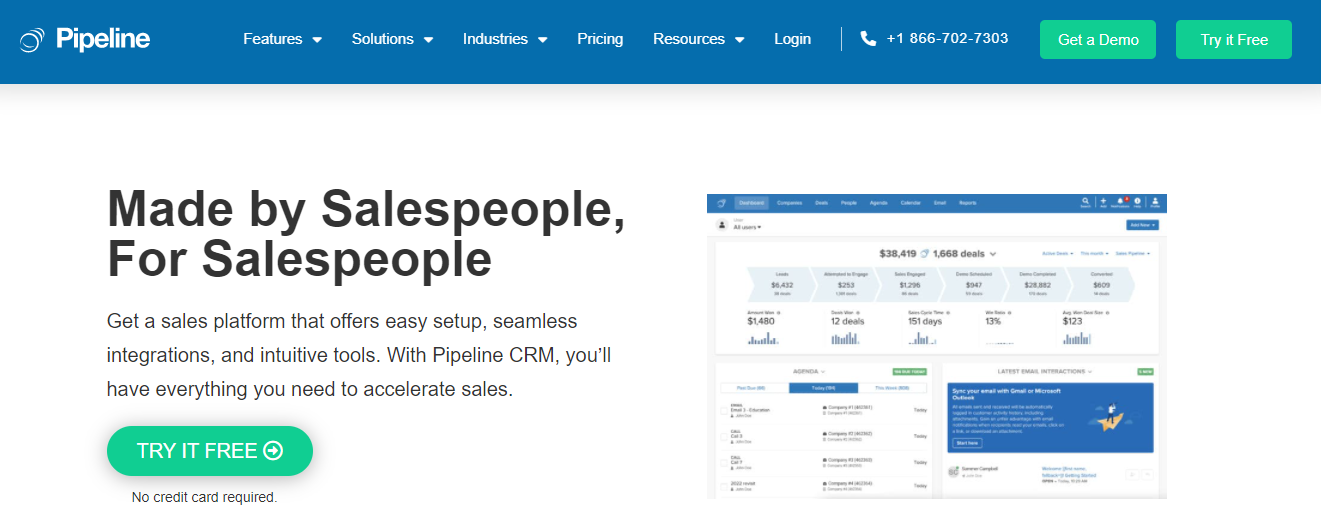Click the header Try it Free button
1321x527 pixels.
click(1234, 40)
